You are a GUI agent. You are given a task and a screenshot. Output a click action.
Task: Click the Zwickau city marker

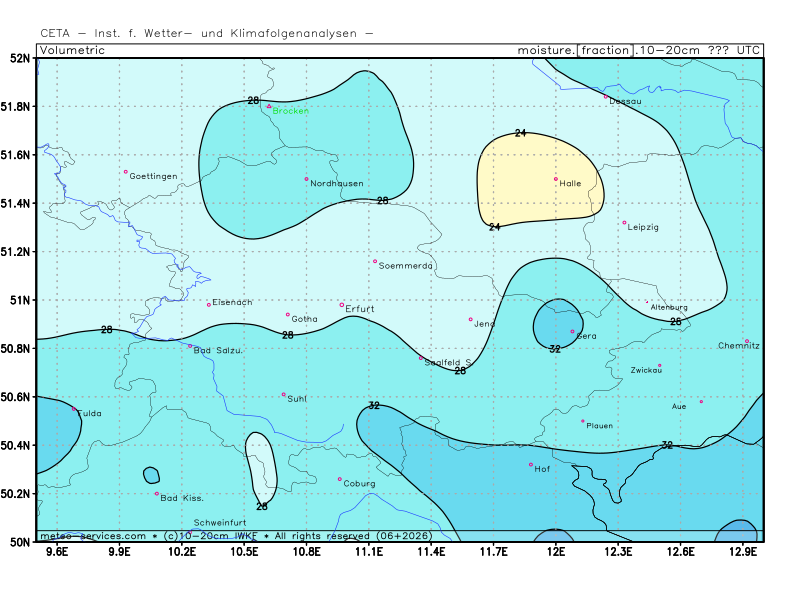659,366
